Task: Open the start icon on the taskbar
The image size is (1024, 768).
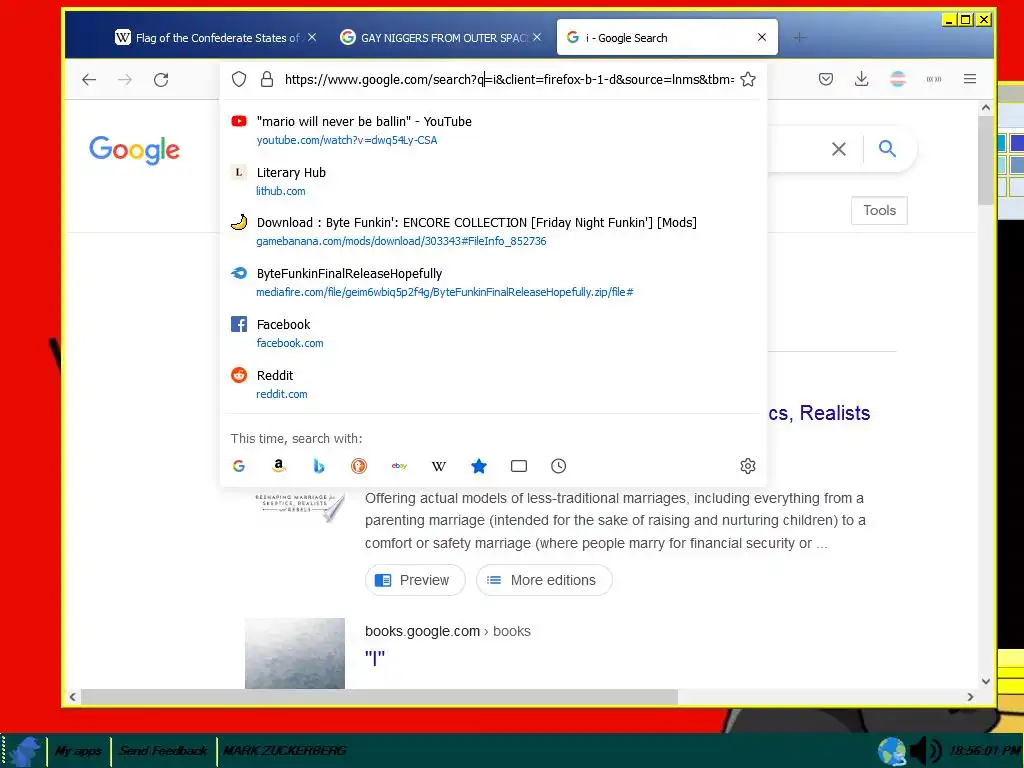Action: [x=23, y=751]
